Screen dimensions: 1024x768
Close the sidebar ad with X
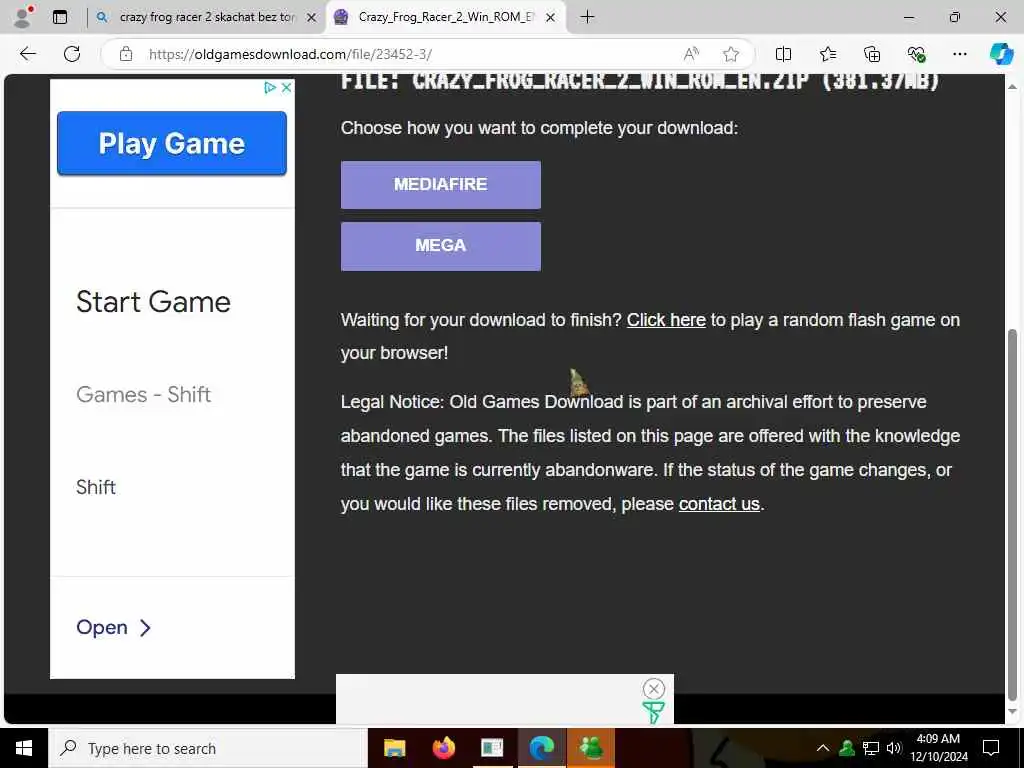point(286,88)
